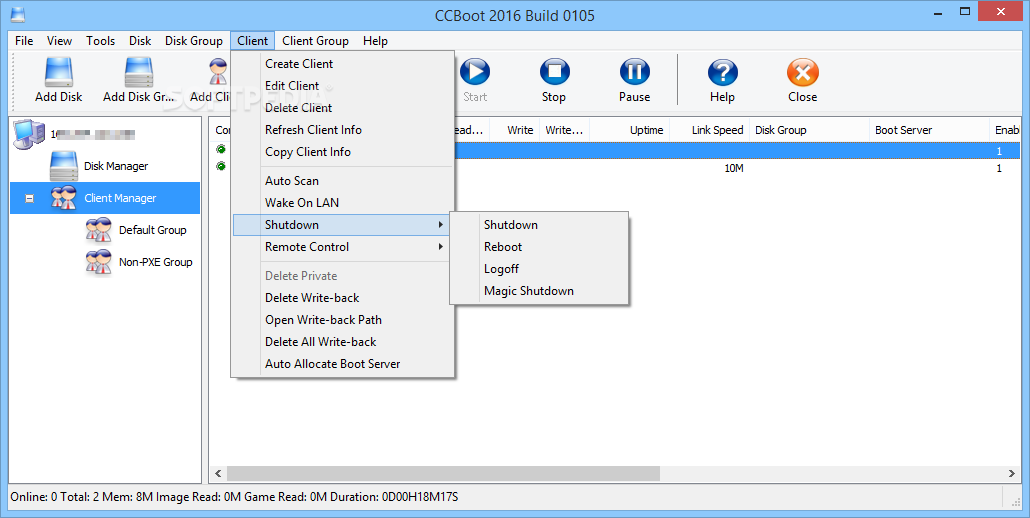Click the Stop toolbar button
This screenshot has height=518, width=1030.
pyautogui.click(x=554, y=81)
